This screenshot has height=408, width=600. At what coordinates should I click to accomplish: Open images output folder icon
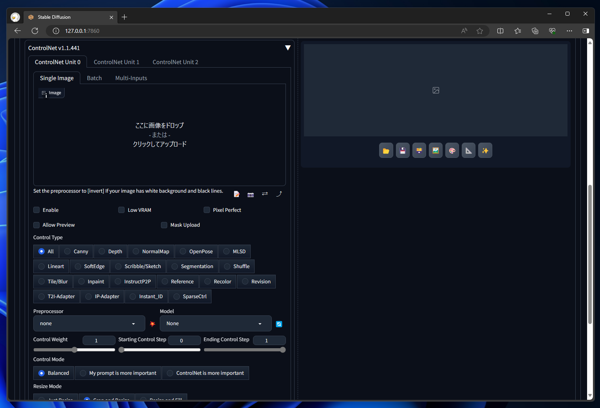click(x=386, y=151)
